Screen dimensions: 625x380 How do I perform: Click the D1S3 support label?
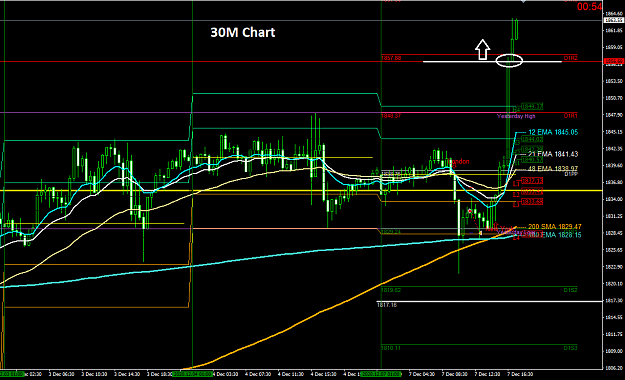point(570,348)
